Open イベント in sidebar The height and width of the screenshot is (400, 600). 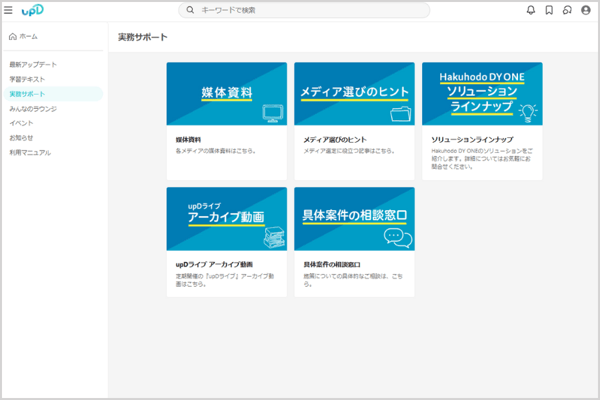[21, 123]
